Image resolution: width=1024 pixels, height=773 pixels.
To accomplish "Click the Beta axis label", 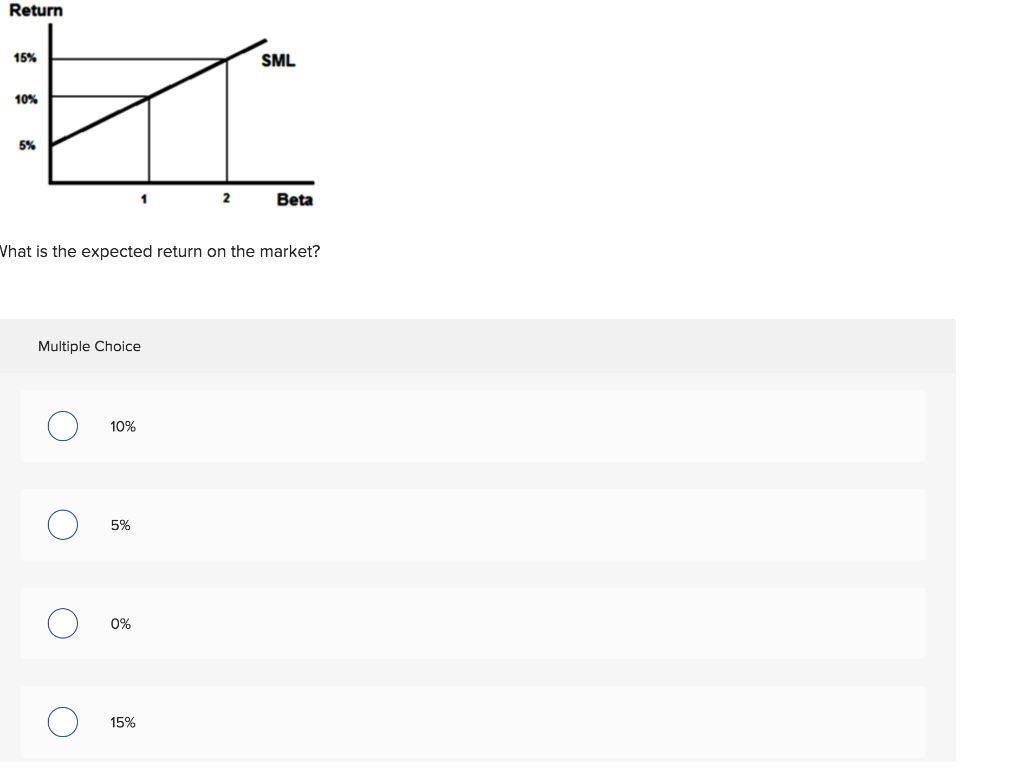I will click(x=296, y=201).
